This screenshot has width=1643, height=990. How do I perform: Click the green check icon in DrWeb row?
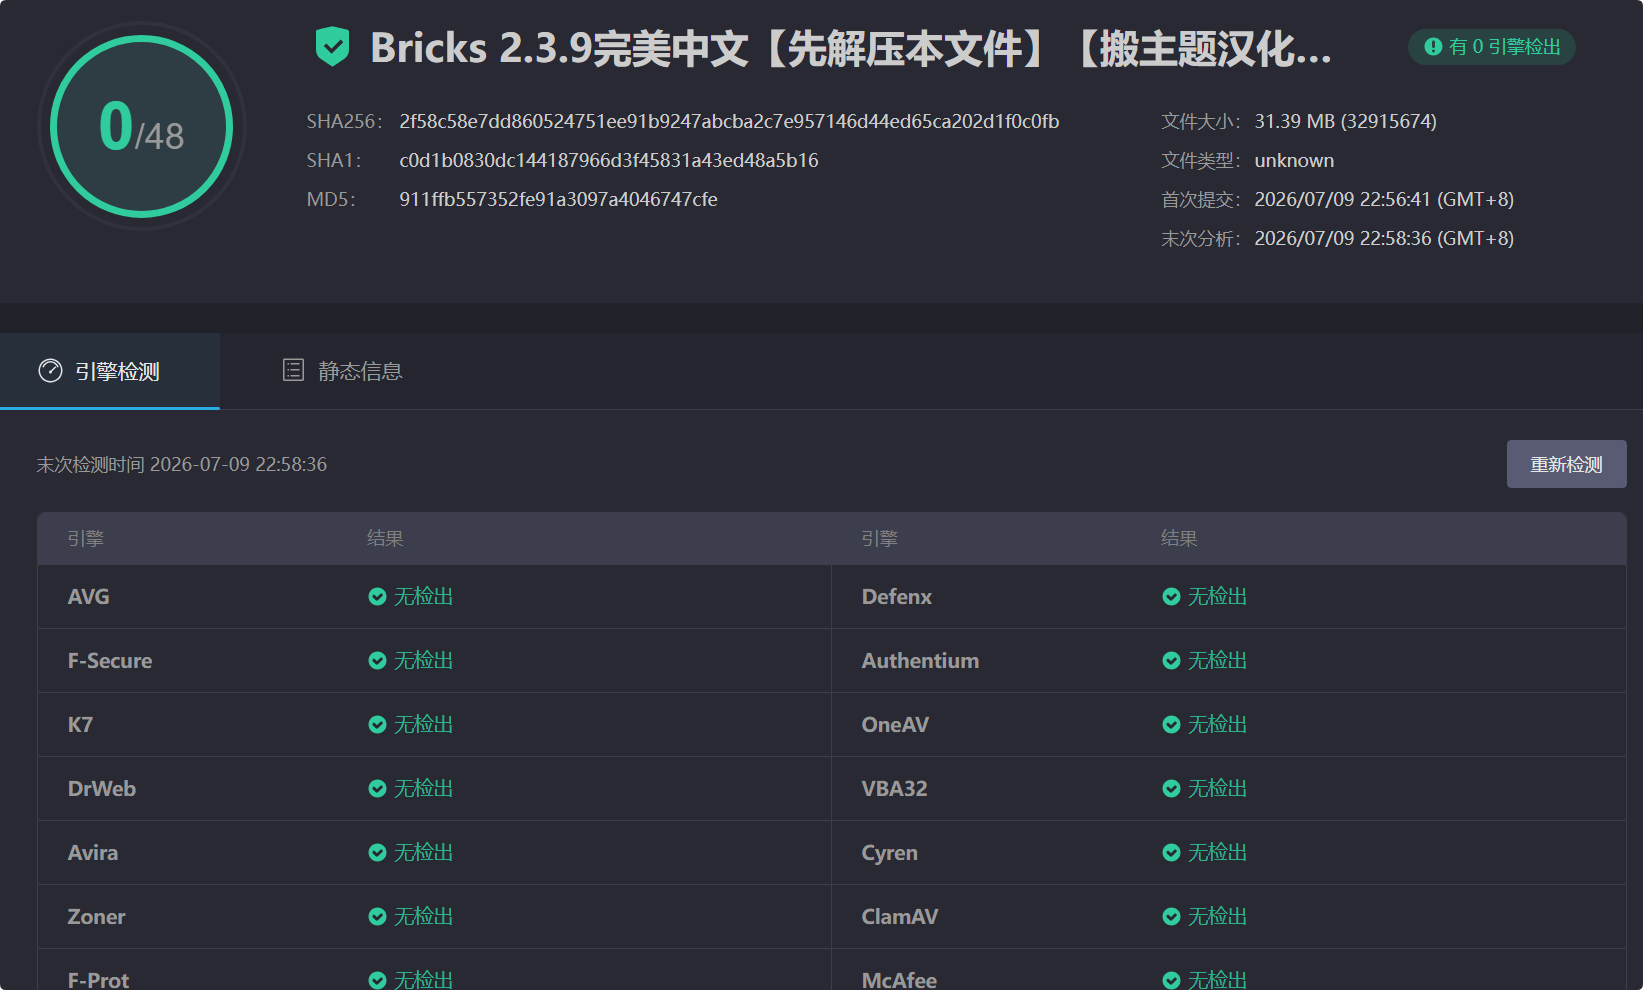377,789
